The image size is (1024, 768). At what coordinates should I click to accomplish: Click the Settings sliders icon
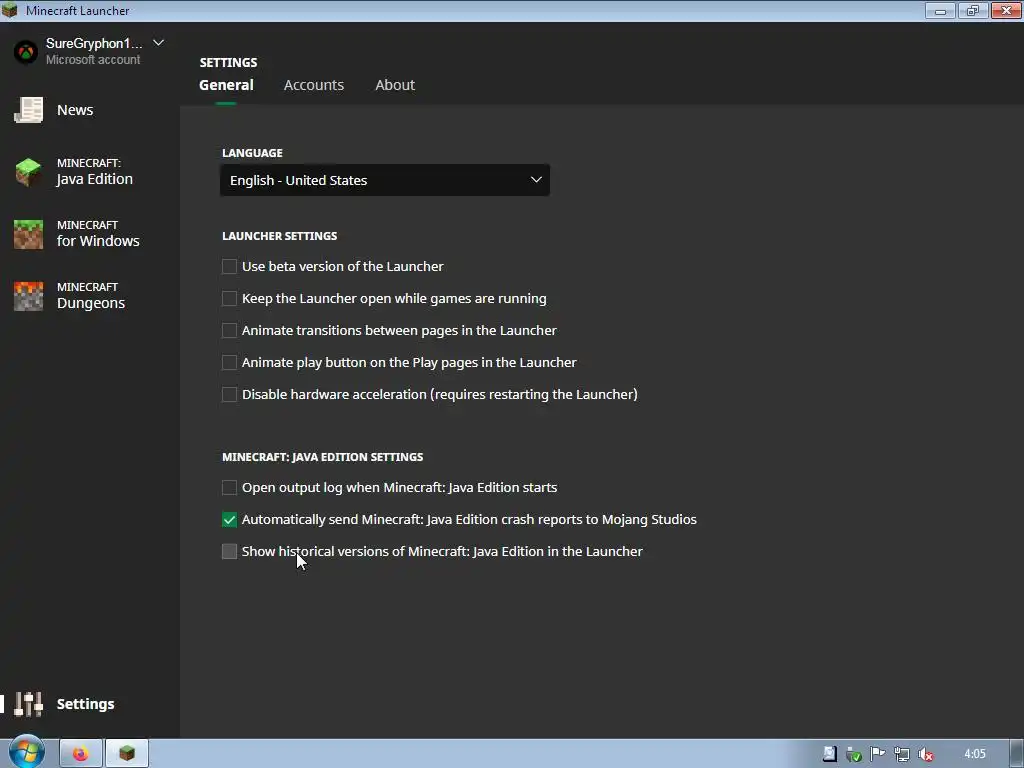click(29, 704)
